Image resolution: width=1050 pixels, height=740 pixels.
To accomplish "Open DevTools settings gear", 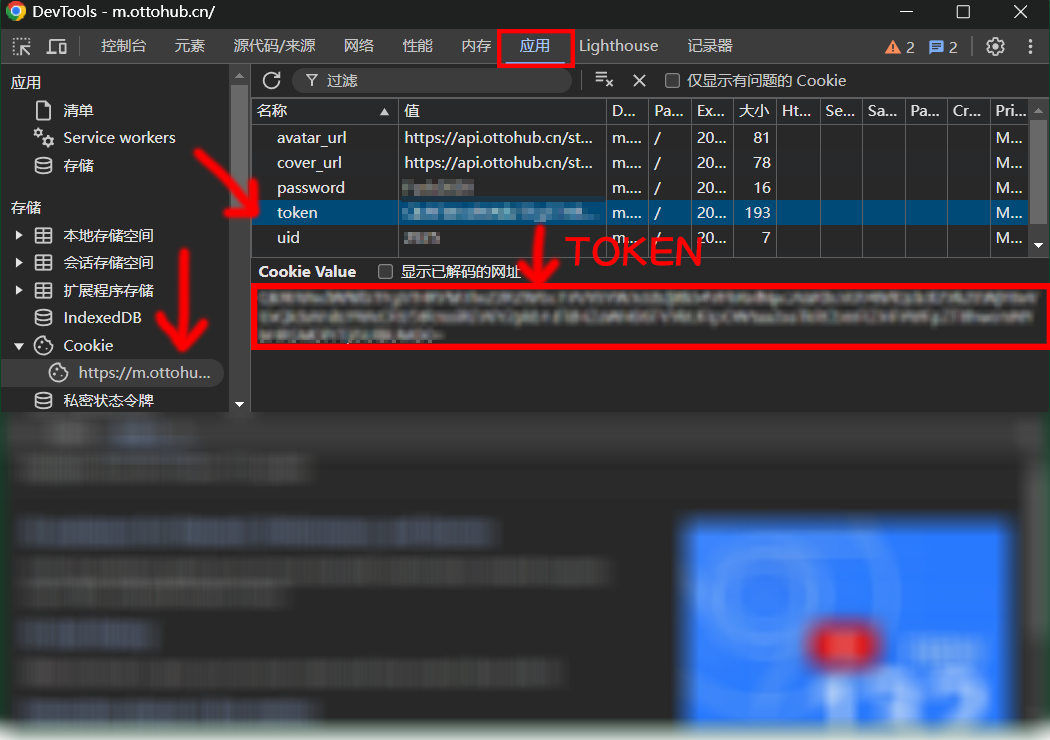I will pyautogui.click(x=995, y=46).
